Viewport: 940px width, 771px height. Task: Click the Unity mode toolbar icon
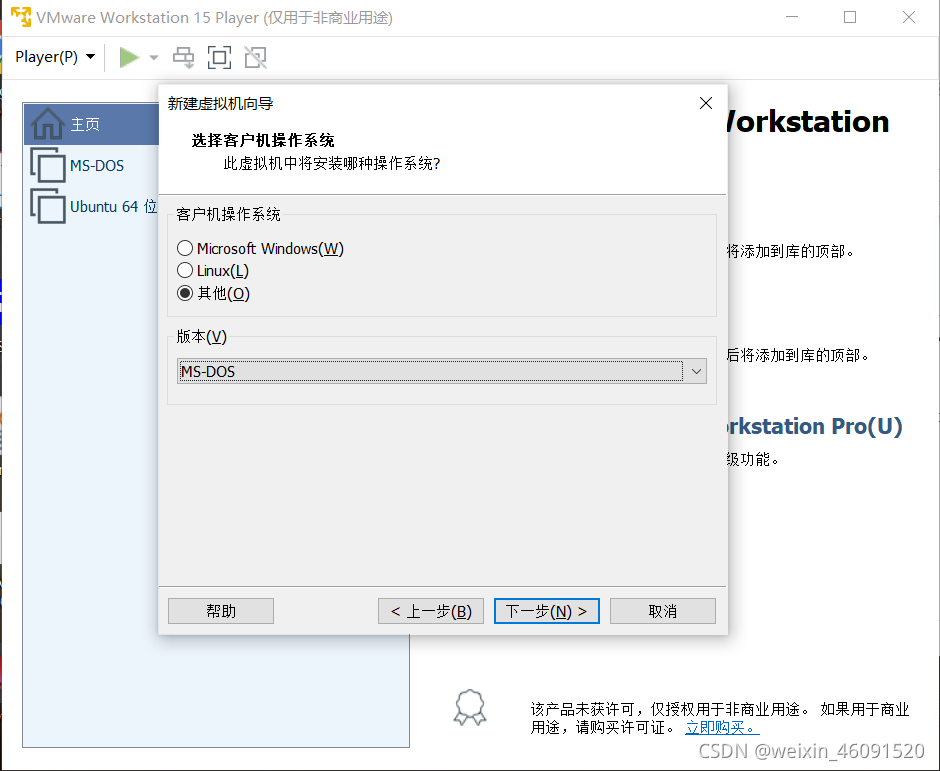[x=255, y=57]
